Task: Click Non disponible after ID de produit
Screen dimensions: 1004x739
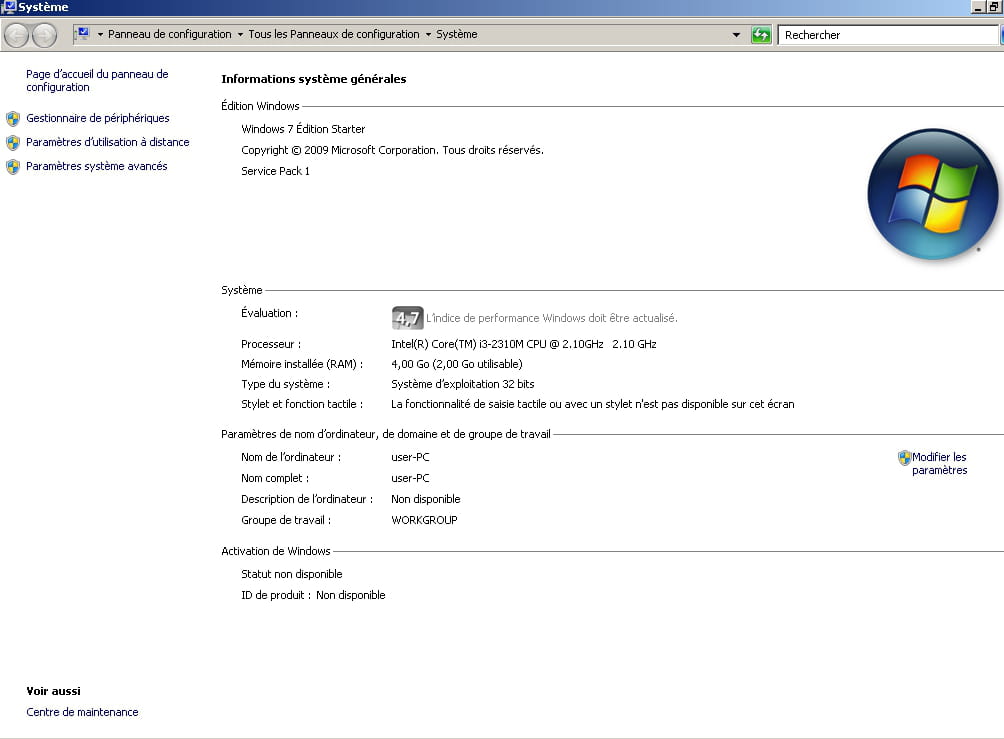Action: (x=351, y=595)
